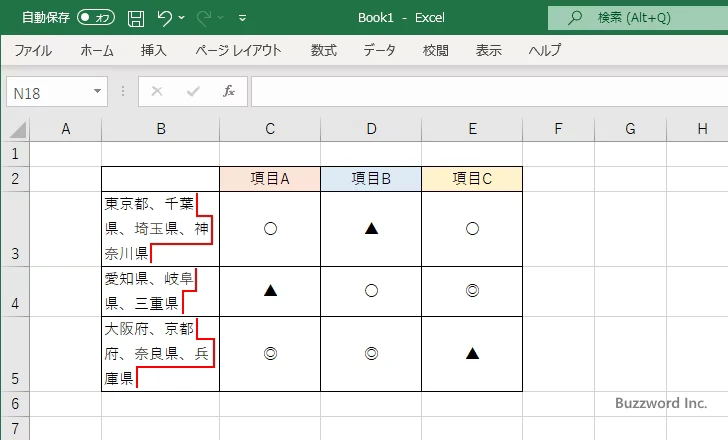Open the 挿入 (Insert) ribbon tab
Screen dimensions: 728x440
[x=153, y=50]
